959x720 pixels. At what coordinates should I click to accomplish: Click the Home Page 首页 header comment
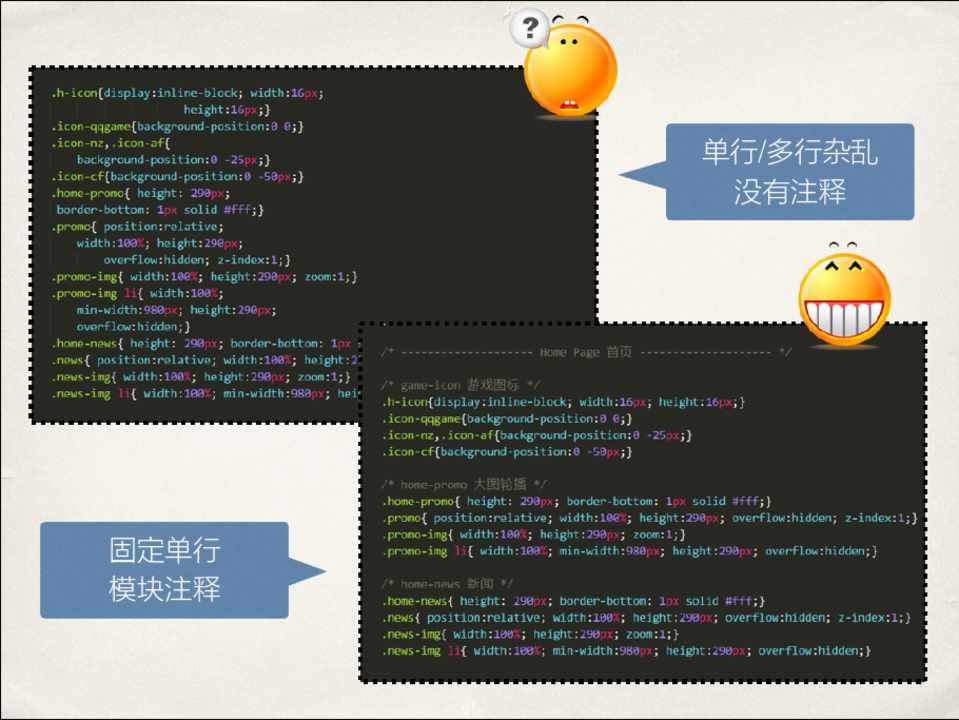[586, 352]
